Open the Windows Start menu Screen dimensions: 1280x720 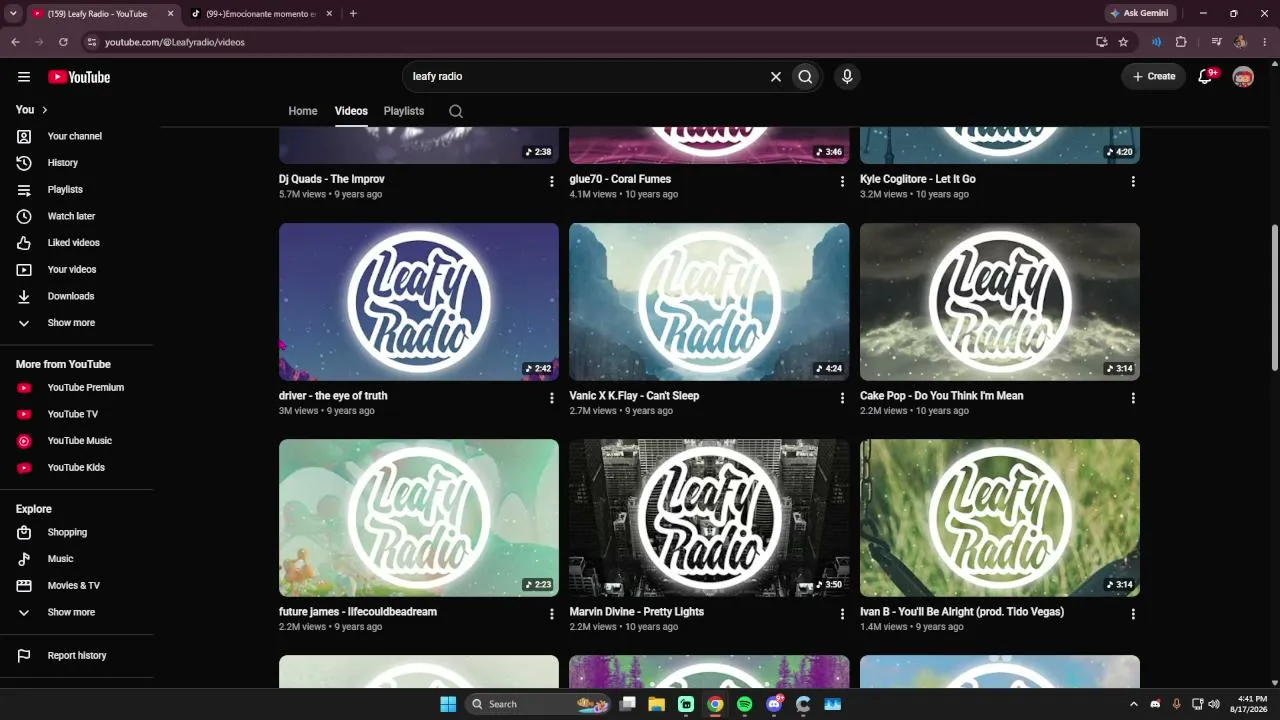point(447,704)
